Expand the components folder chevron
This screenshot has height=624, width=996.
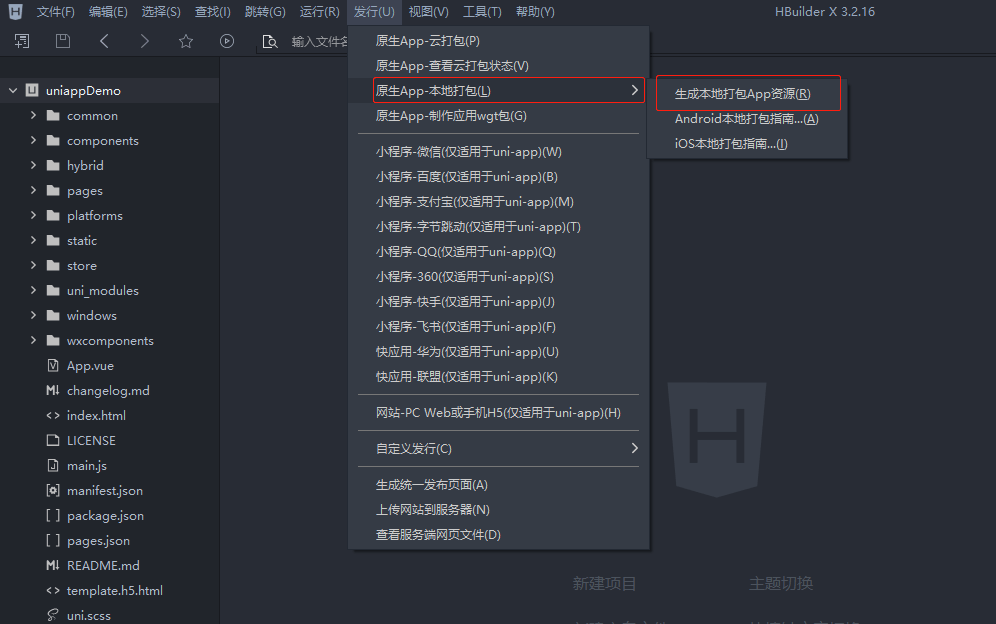[34, 140]
